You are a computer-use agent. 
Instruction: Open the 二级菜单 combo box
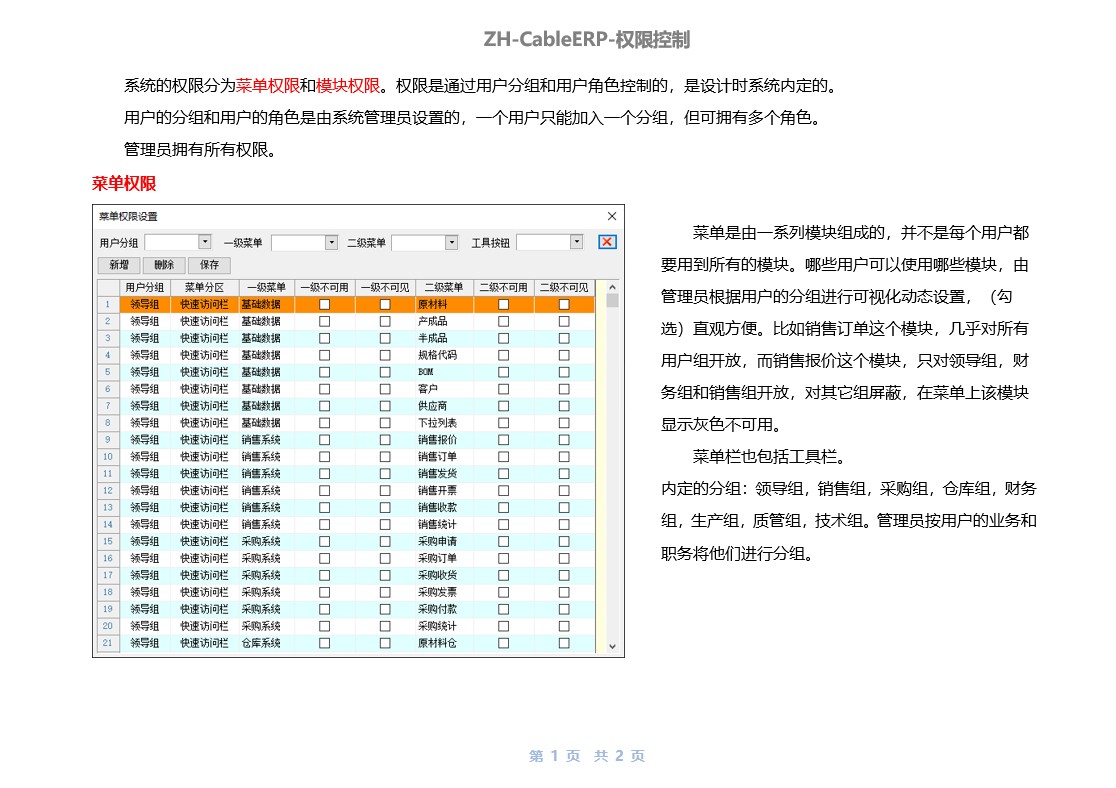pyautogui.click(x=451, y=242)
